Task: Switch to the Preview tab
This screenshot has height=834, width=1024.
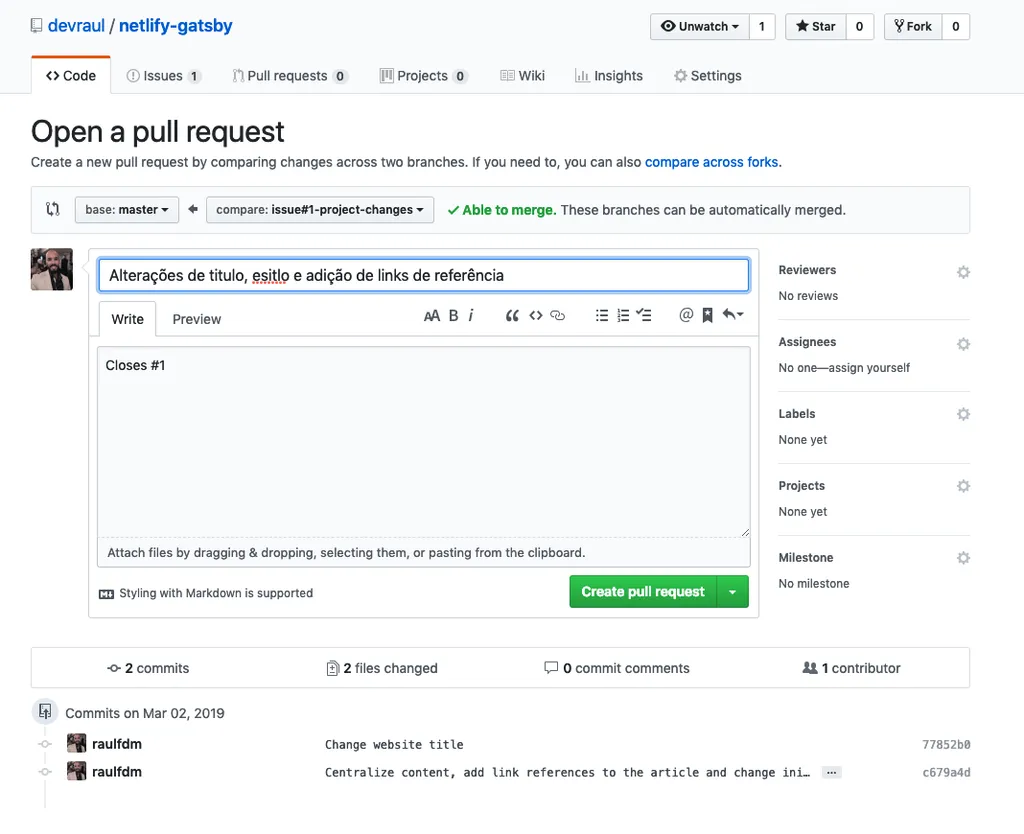Action: [x=197, y=319]
